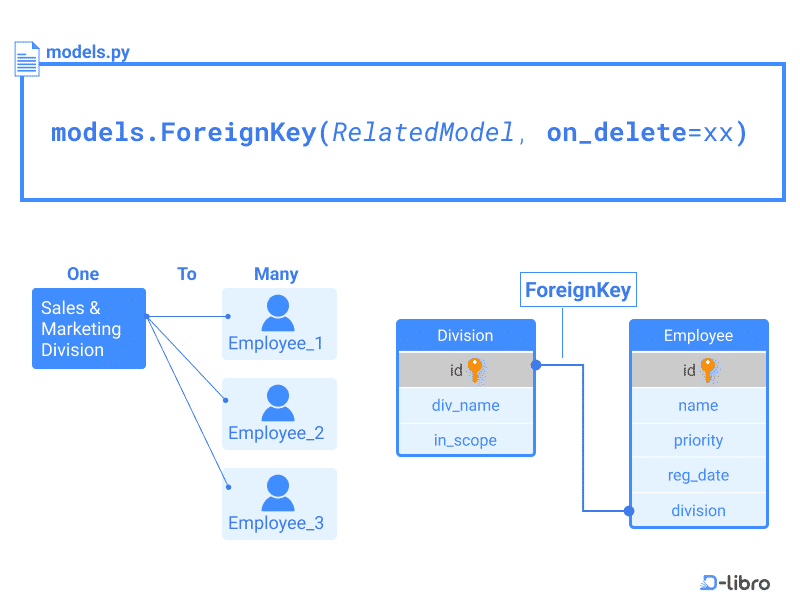This screenshot has height=600, width=800.
Task: Click the Employee_2 person icon
Action: pyautogui.click(x=277, y=403)
